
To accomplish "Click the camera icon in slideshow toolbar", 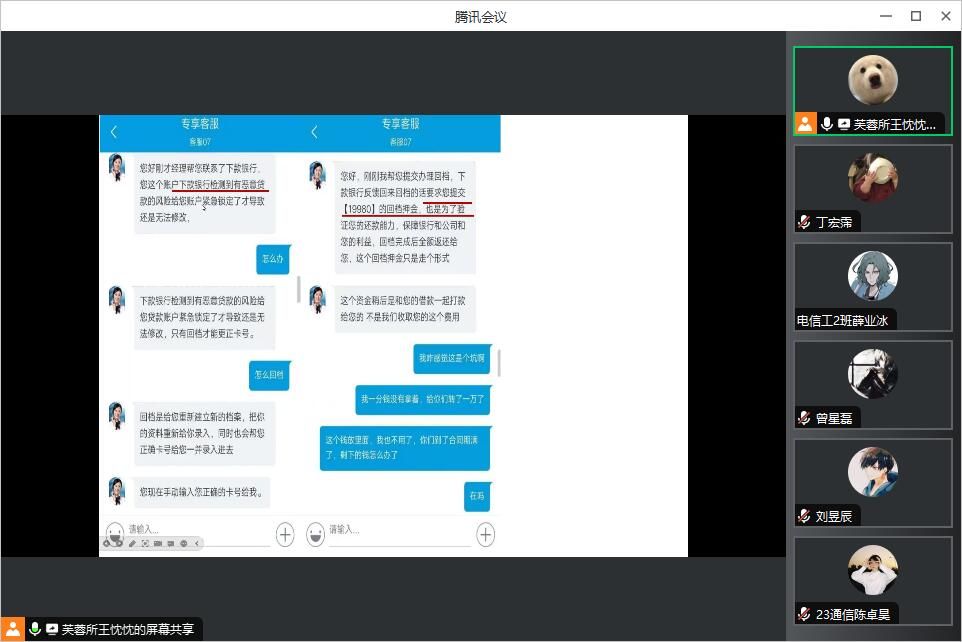I will click(x=158, y=544).
